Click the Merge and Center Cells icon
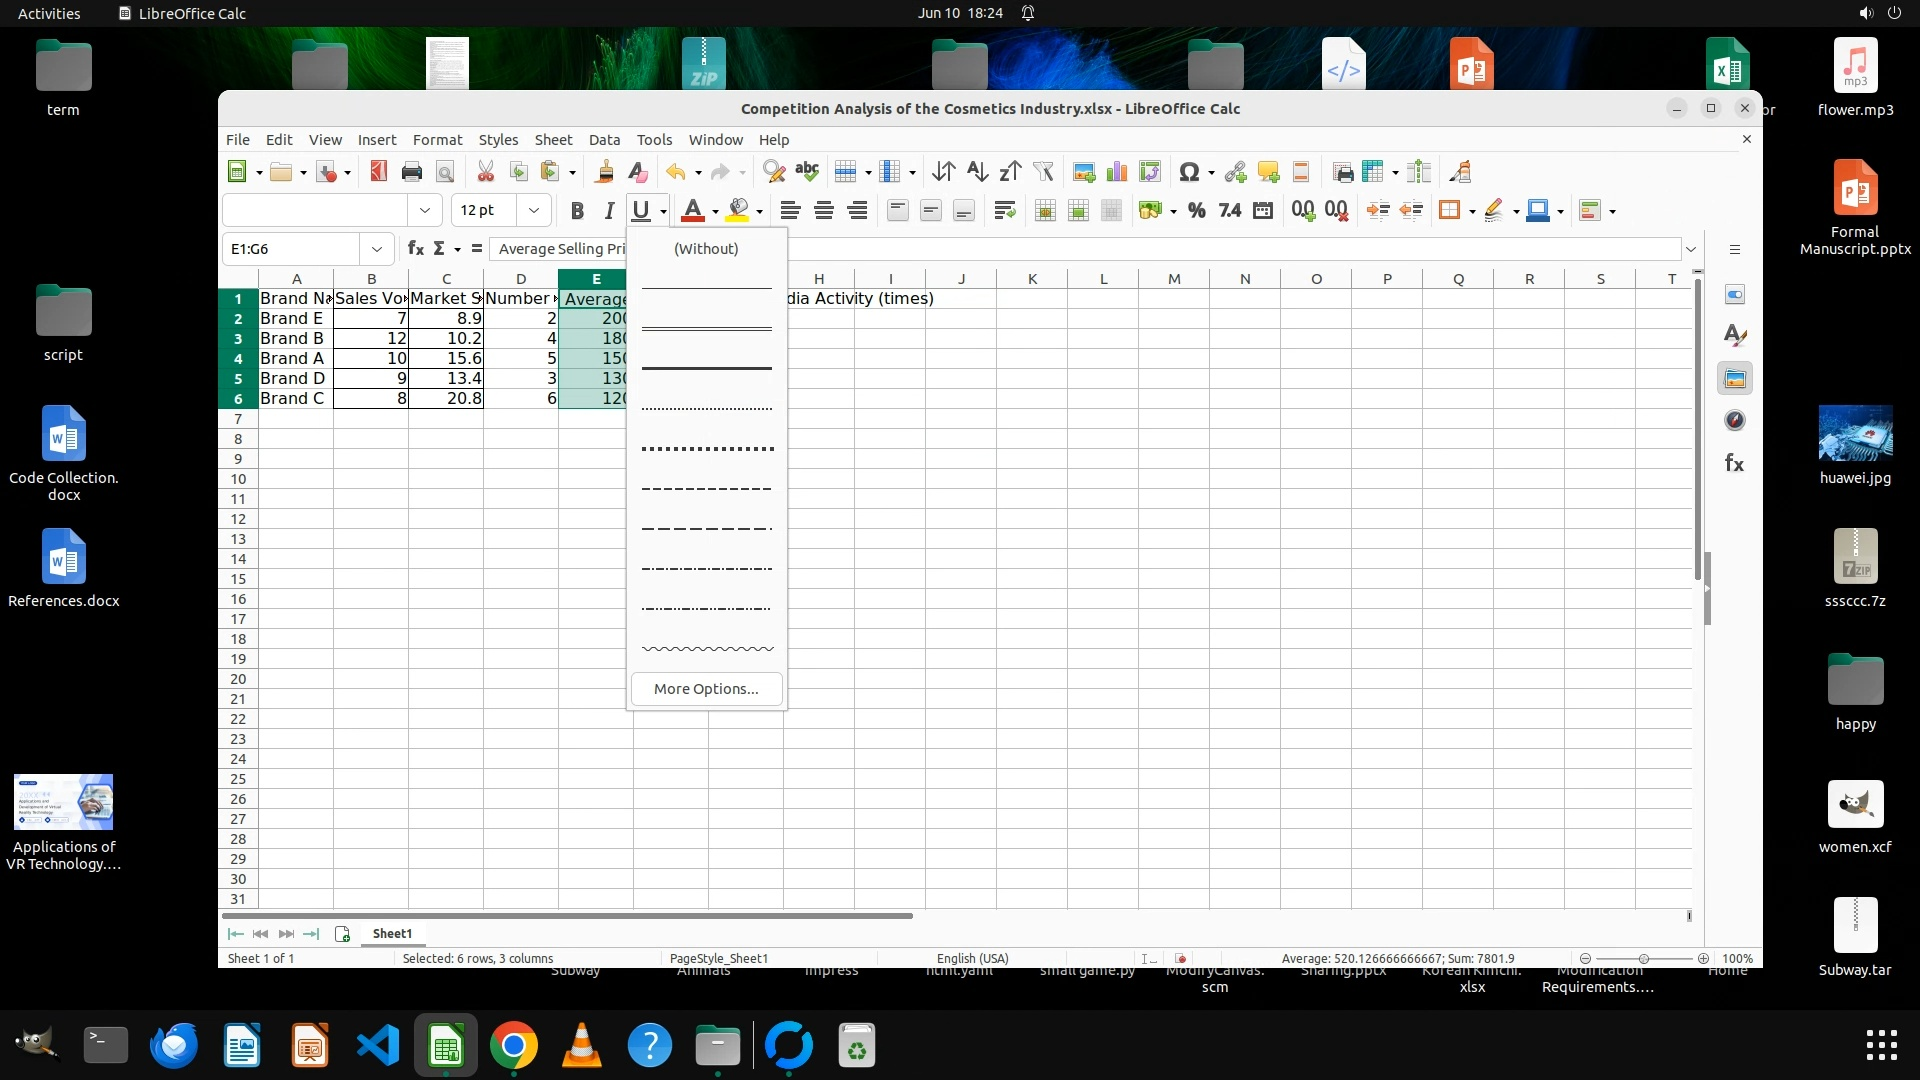The height and width of the screenshot is (1080, 1920). (x=1045, y=210)
